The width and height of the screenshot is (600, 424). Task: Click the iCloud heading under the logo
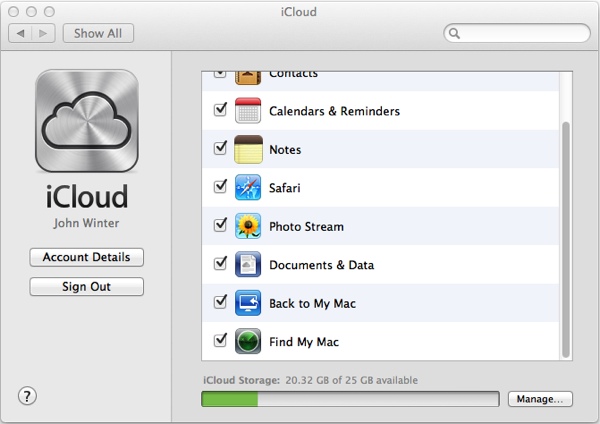pos(87,197)
